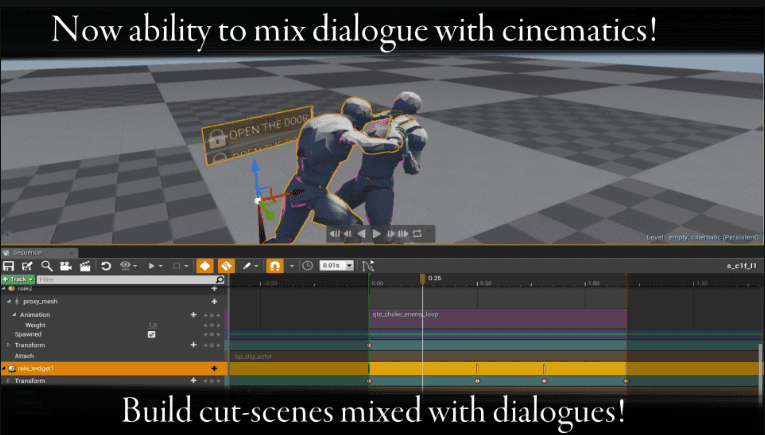Image resolution: width=765 pixels, height=435 pixels.
Task: Click plus on role_widget1 Transform row
Action: [x=194, y=380]
